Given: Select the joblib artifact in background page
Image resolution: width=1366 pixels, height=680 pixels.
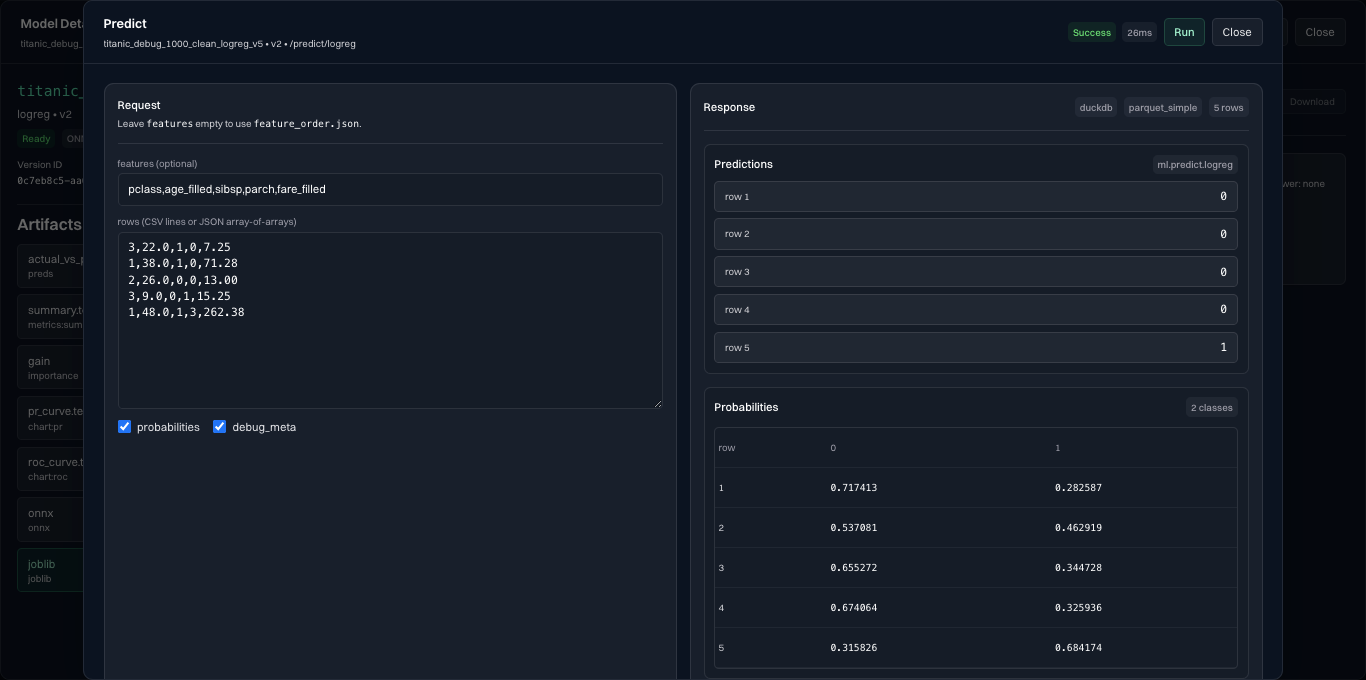Looking at the screenshot, I should (x=50, y=570).
